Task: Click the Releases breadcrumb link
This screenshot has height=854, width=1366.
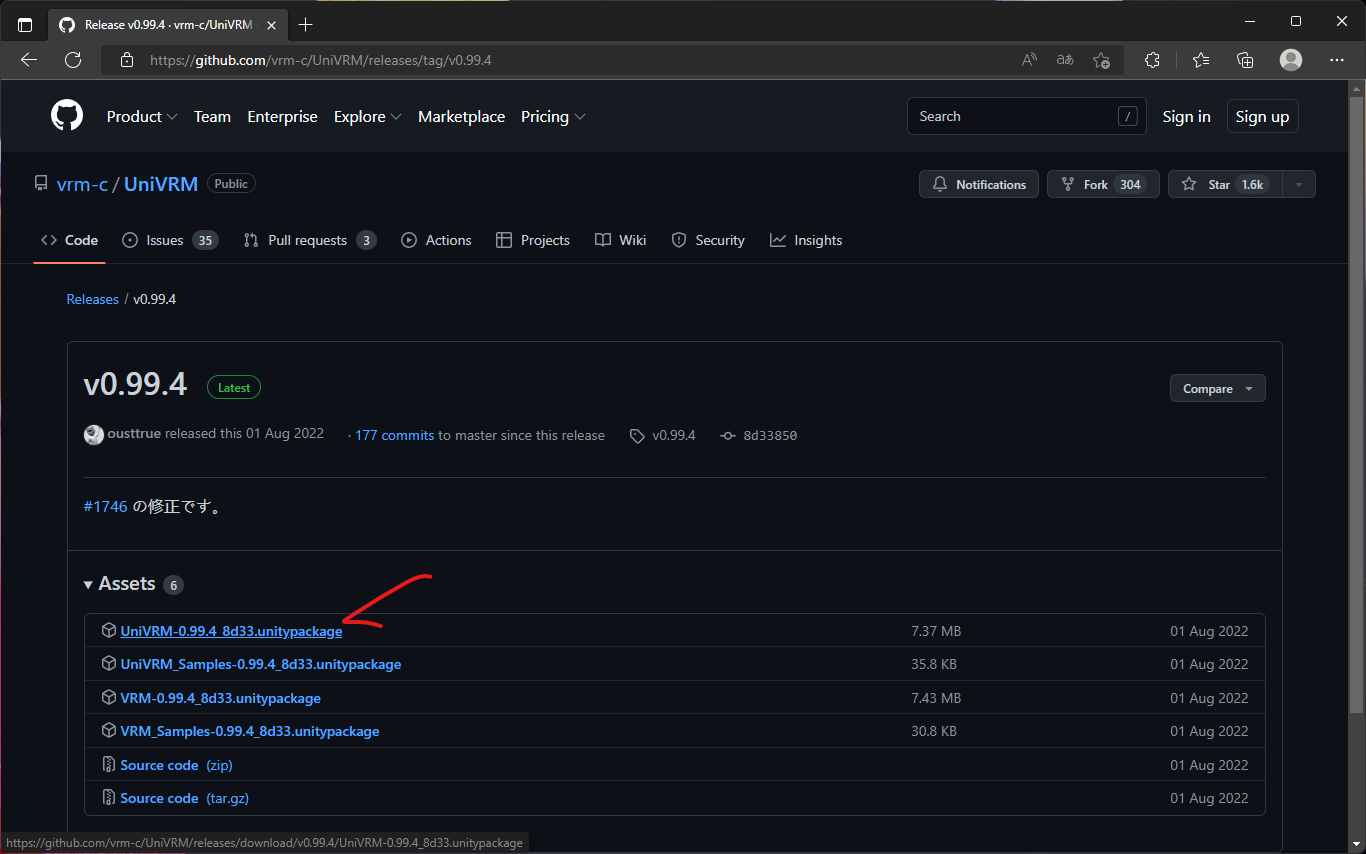Action: [x=92, y=299]
